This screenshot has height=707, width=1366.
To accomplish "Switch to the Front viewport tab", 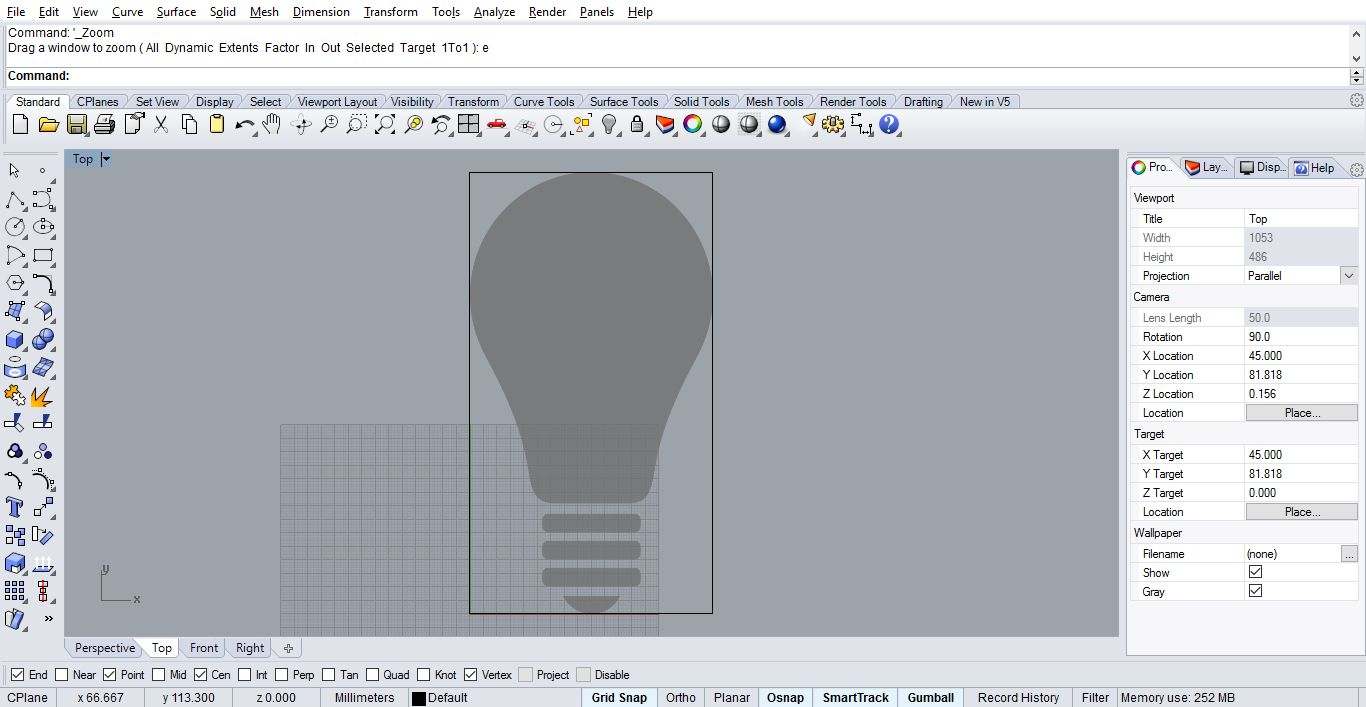I will coord(204,648).
